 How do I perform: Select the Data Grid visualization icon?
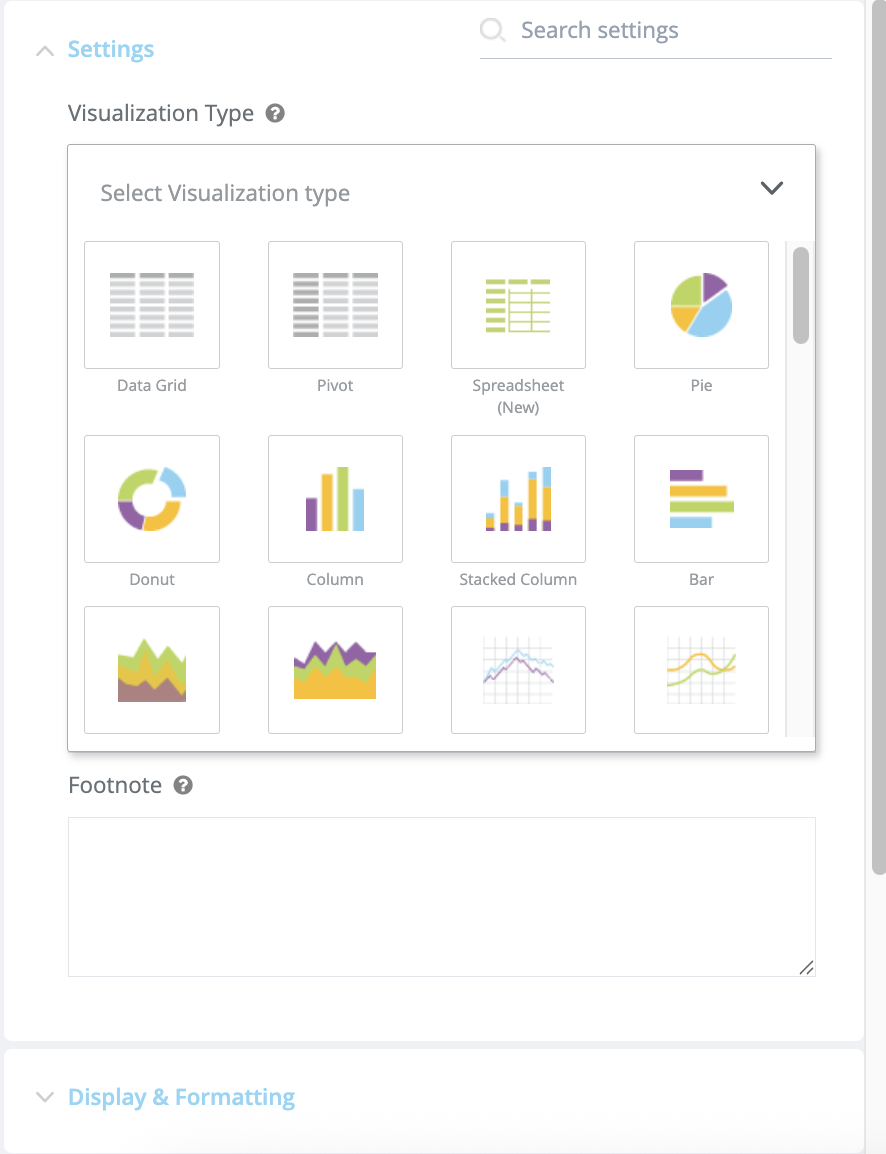(x=152, y=305)
